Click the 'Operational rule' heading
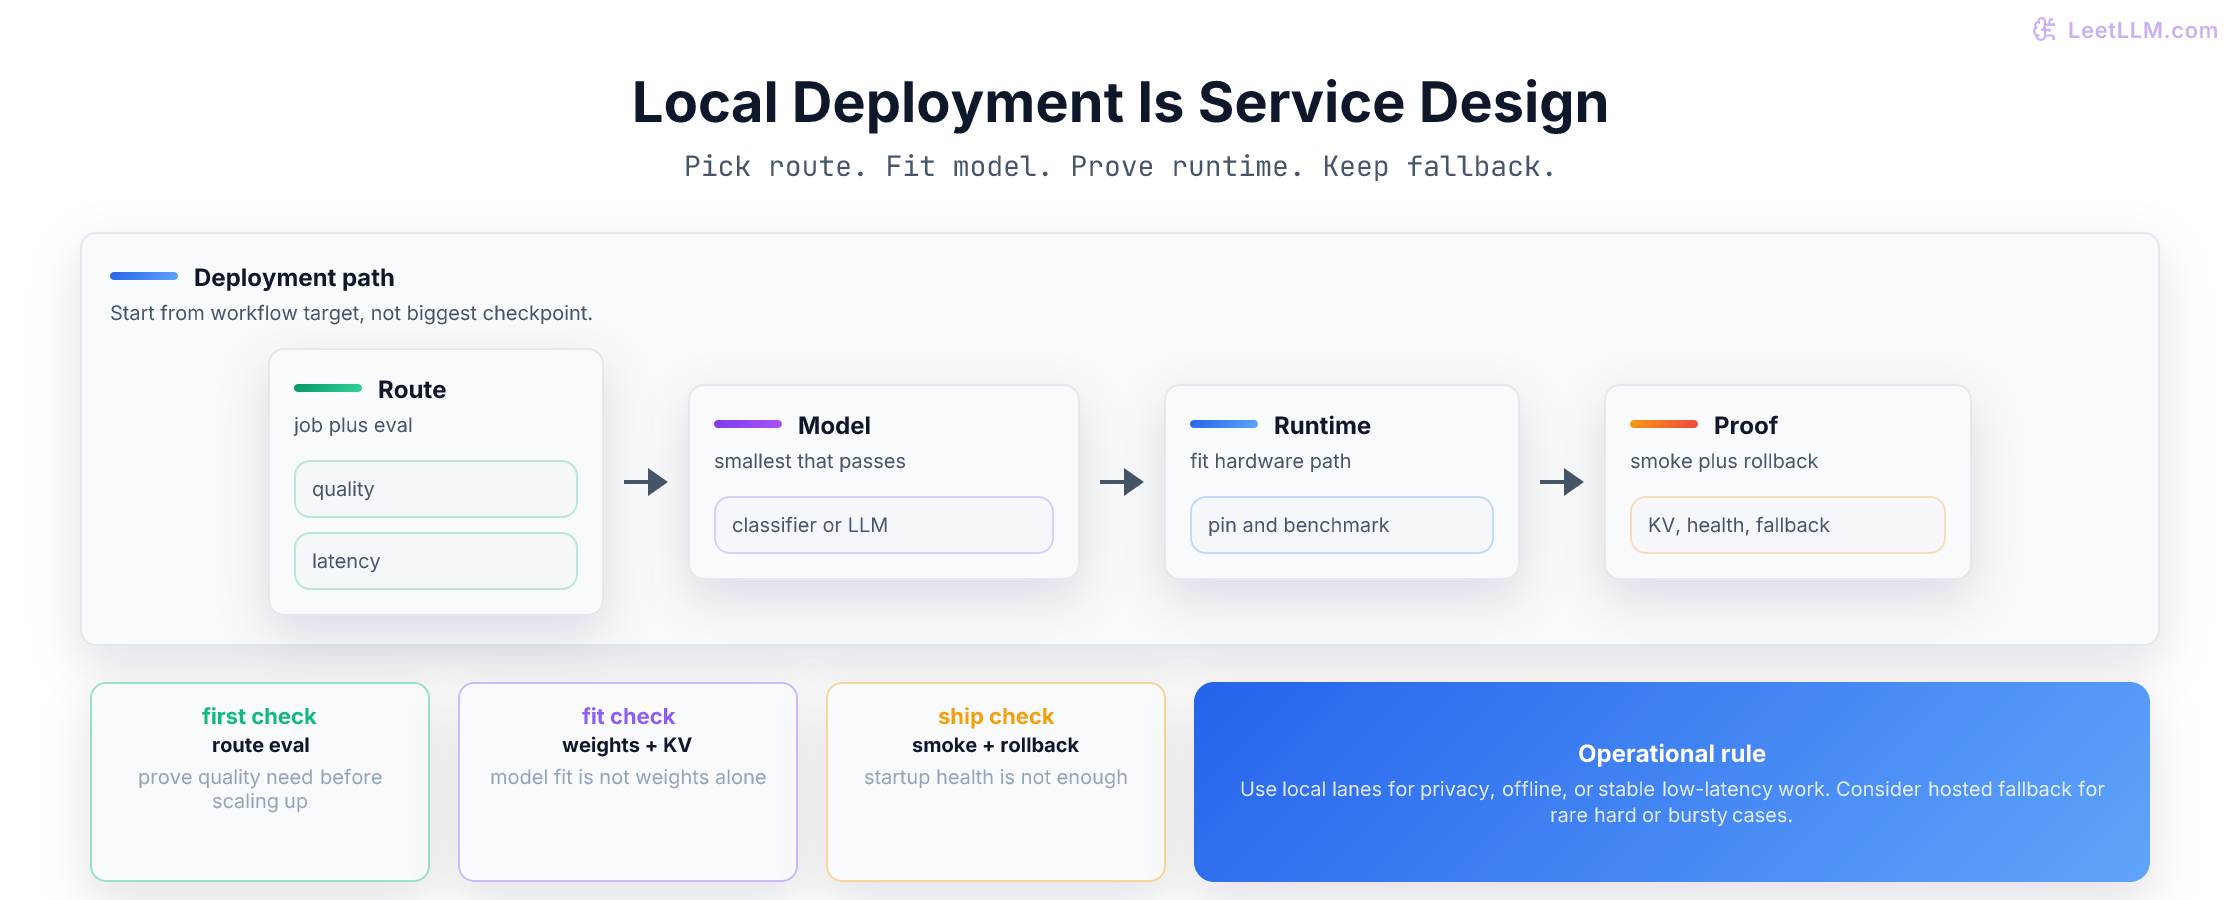 1672,754
